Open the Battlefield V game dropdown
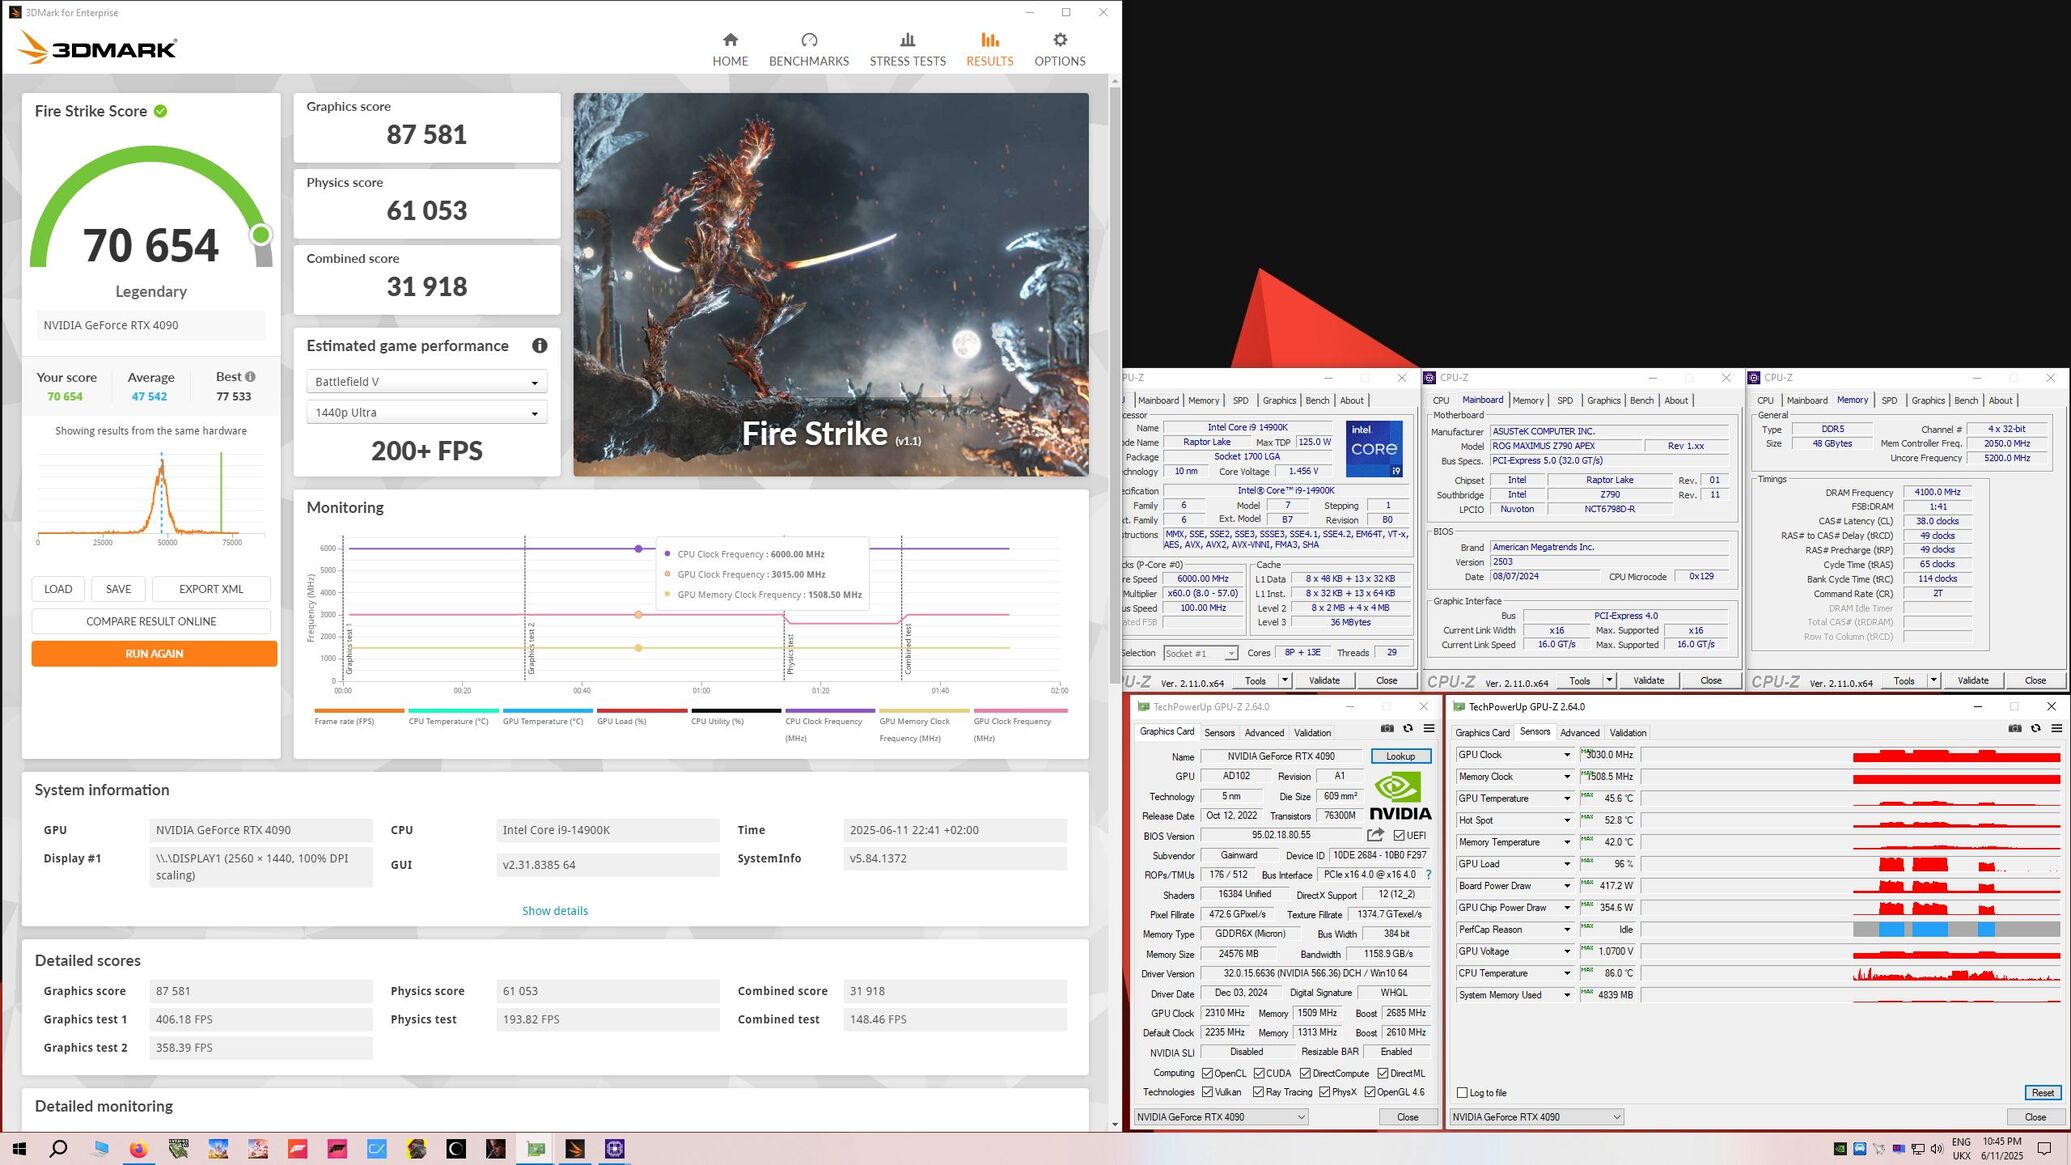 [x=427, y=382]
